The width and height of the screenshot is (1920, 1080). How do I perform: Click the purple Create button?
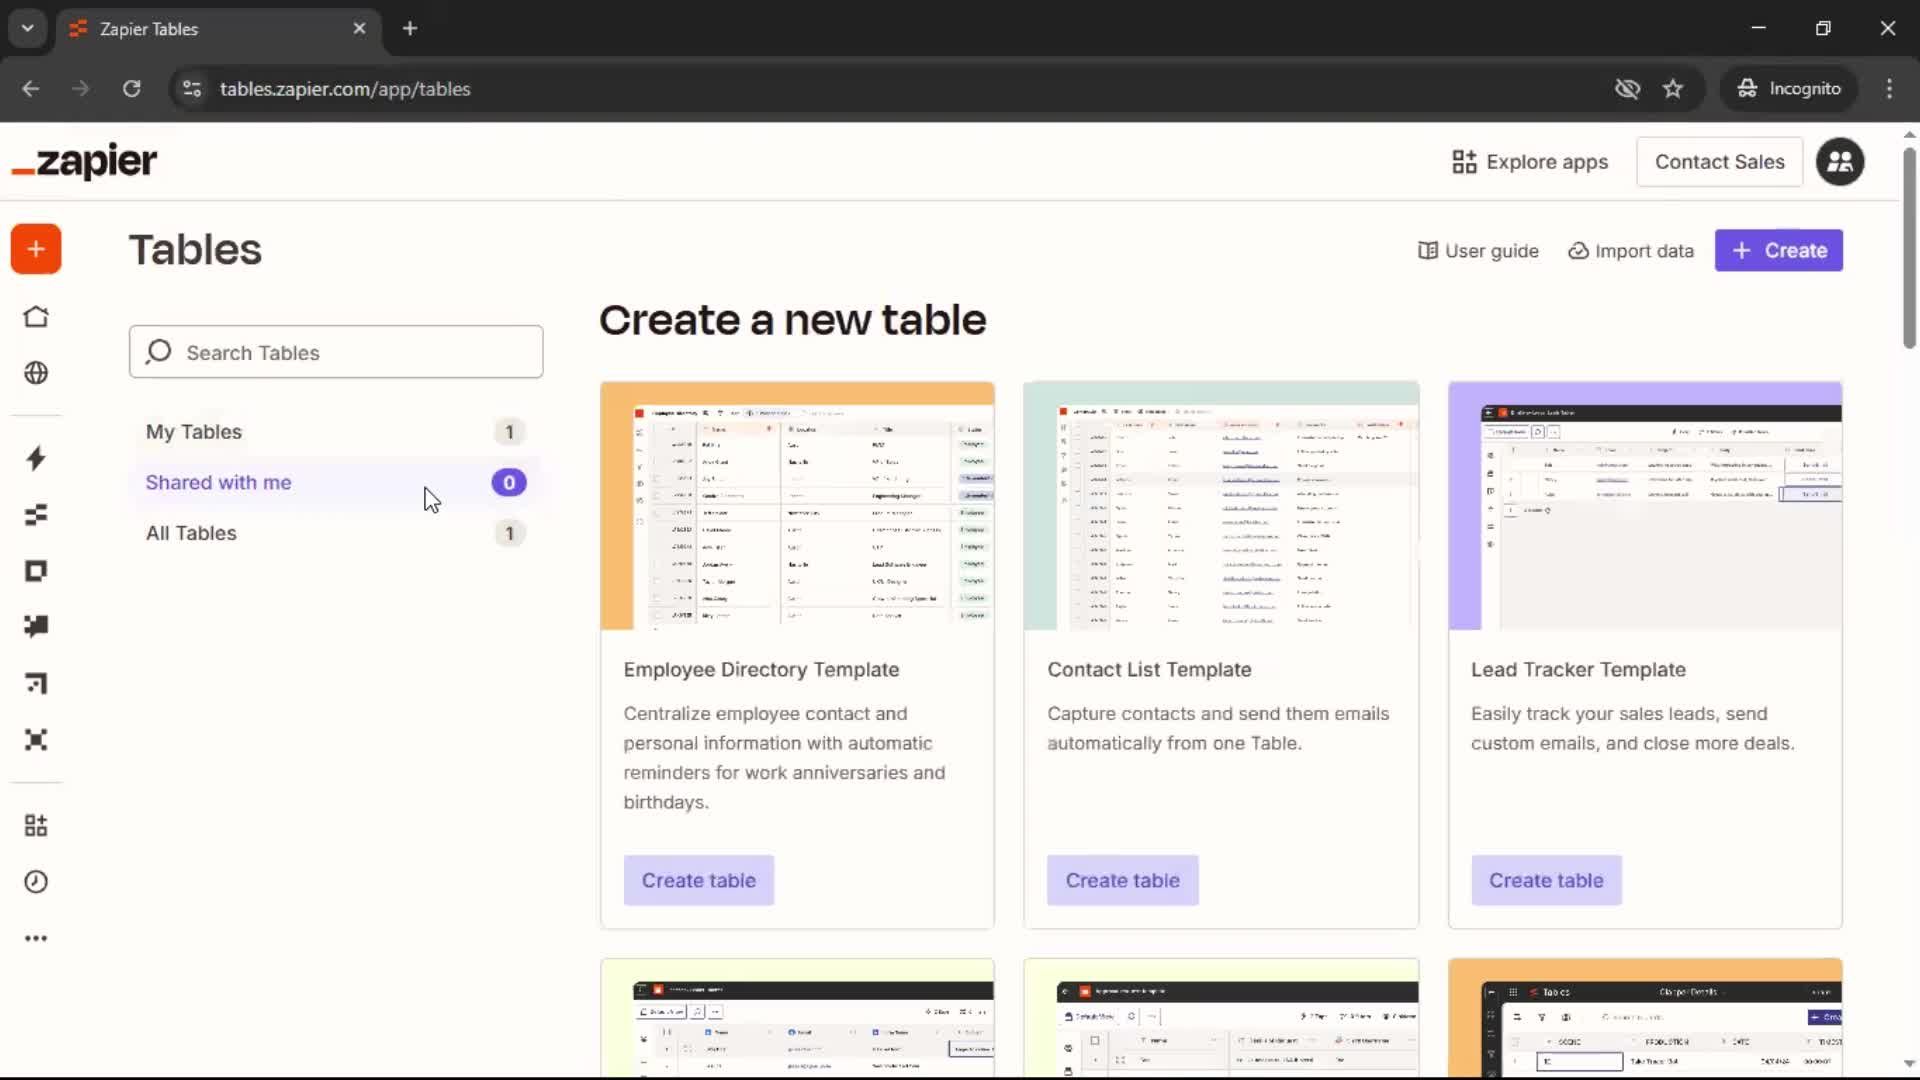tap(1778, 251)
